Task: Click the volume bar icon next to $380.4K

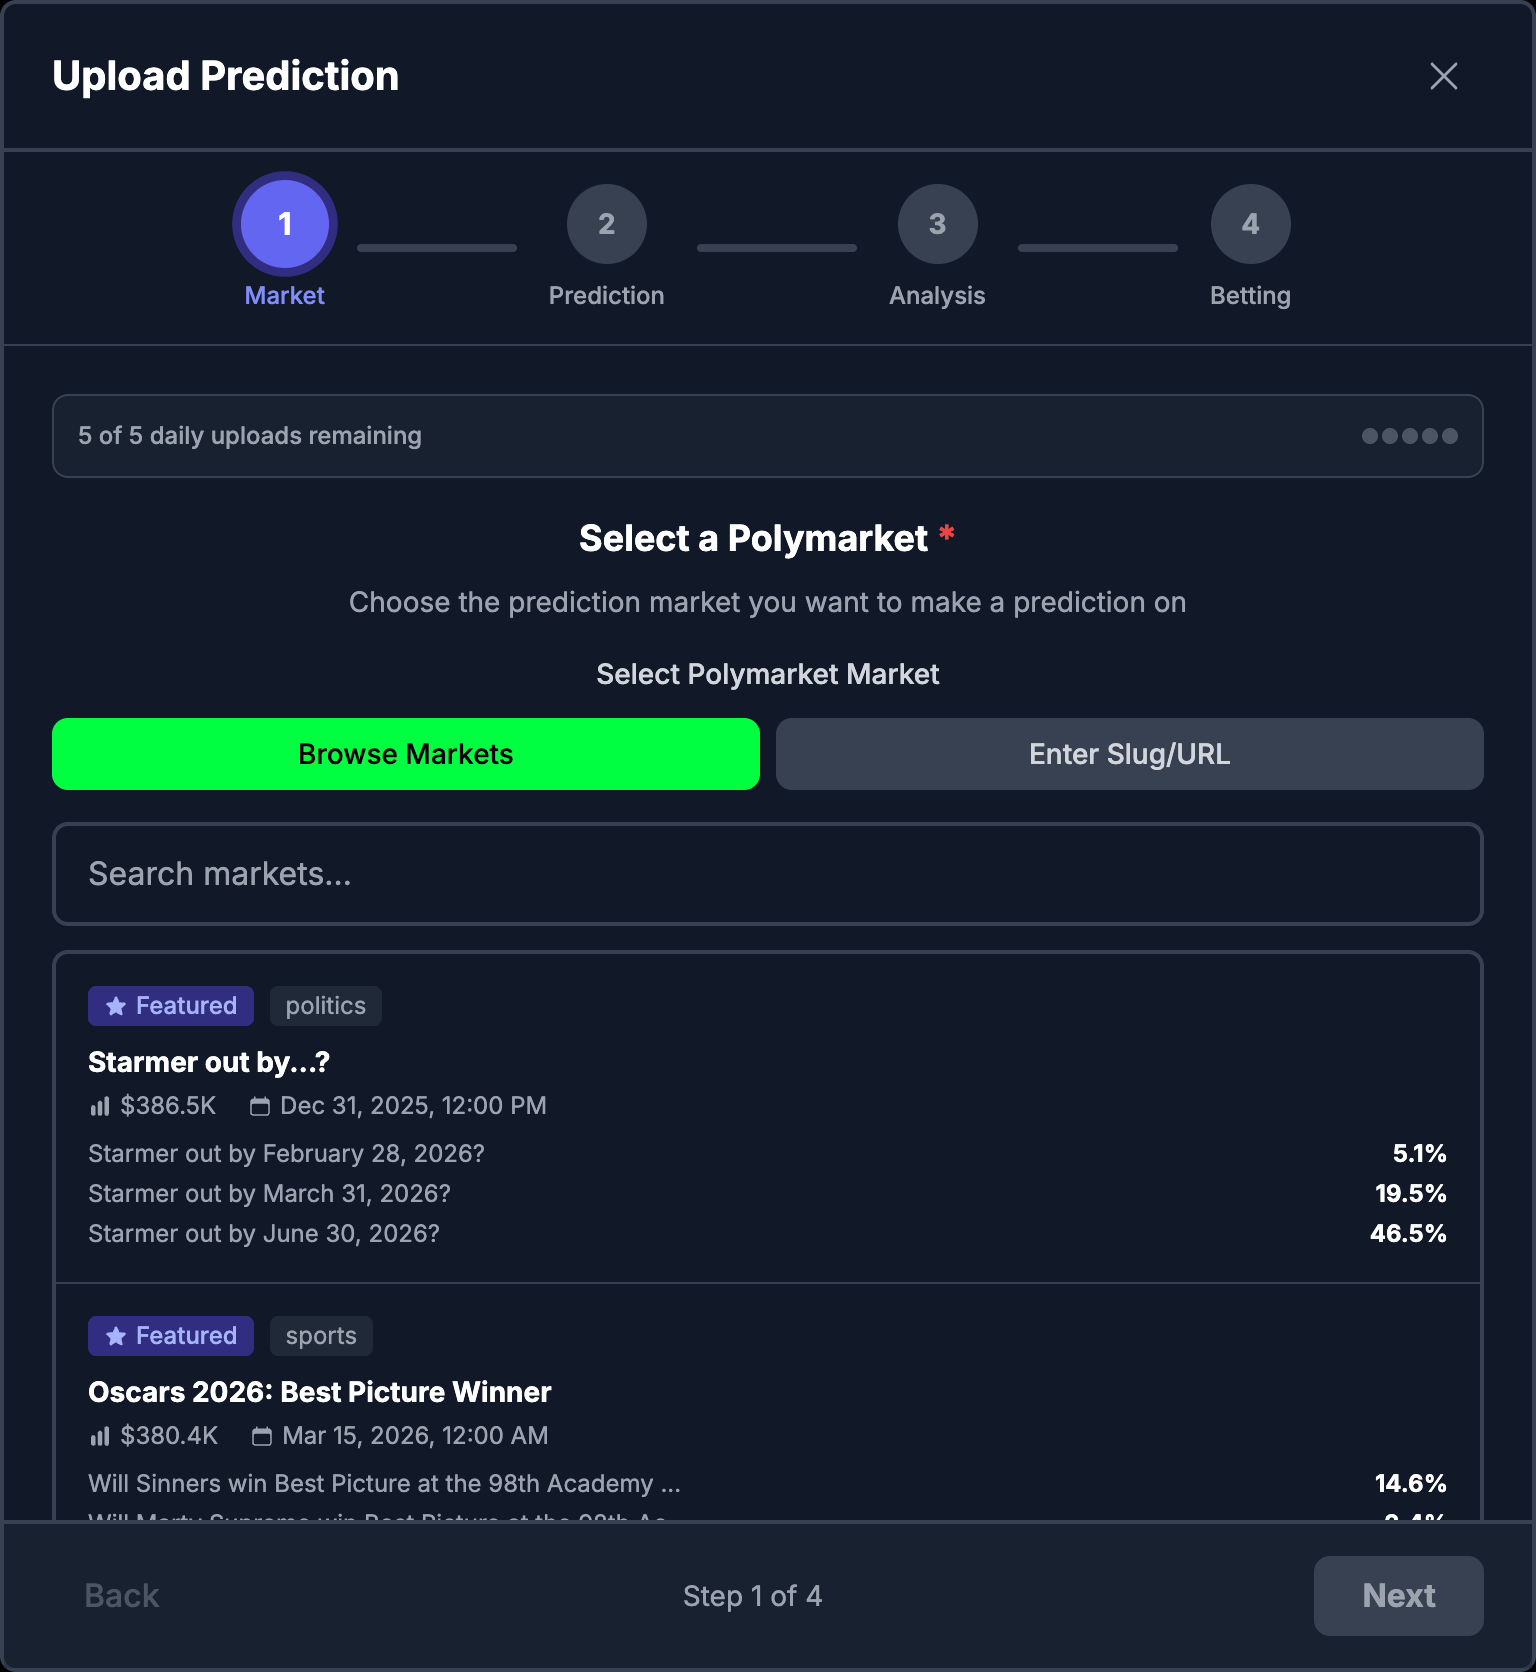Action: click(x=100, y=1436)
